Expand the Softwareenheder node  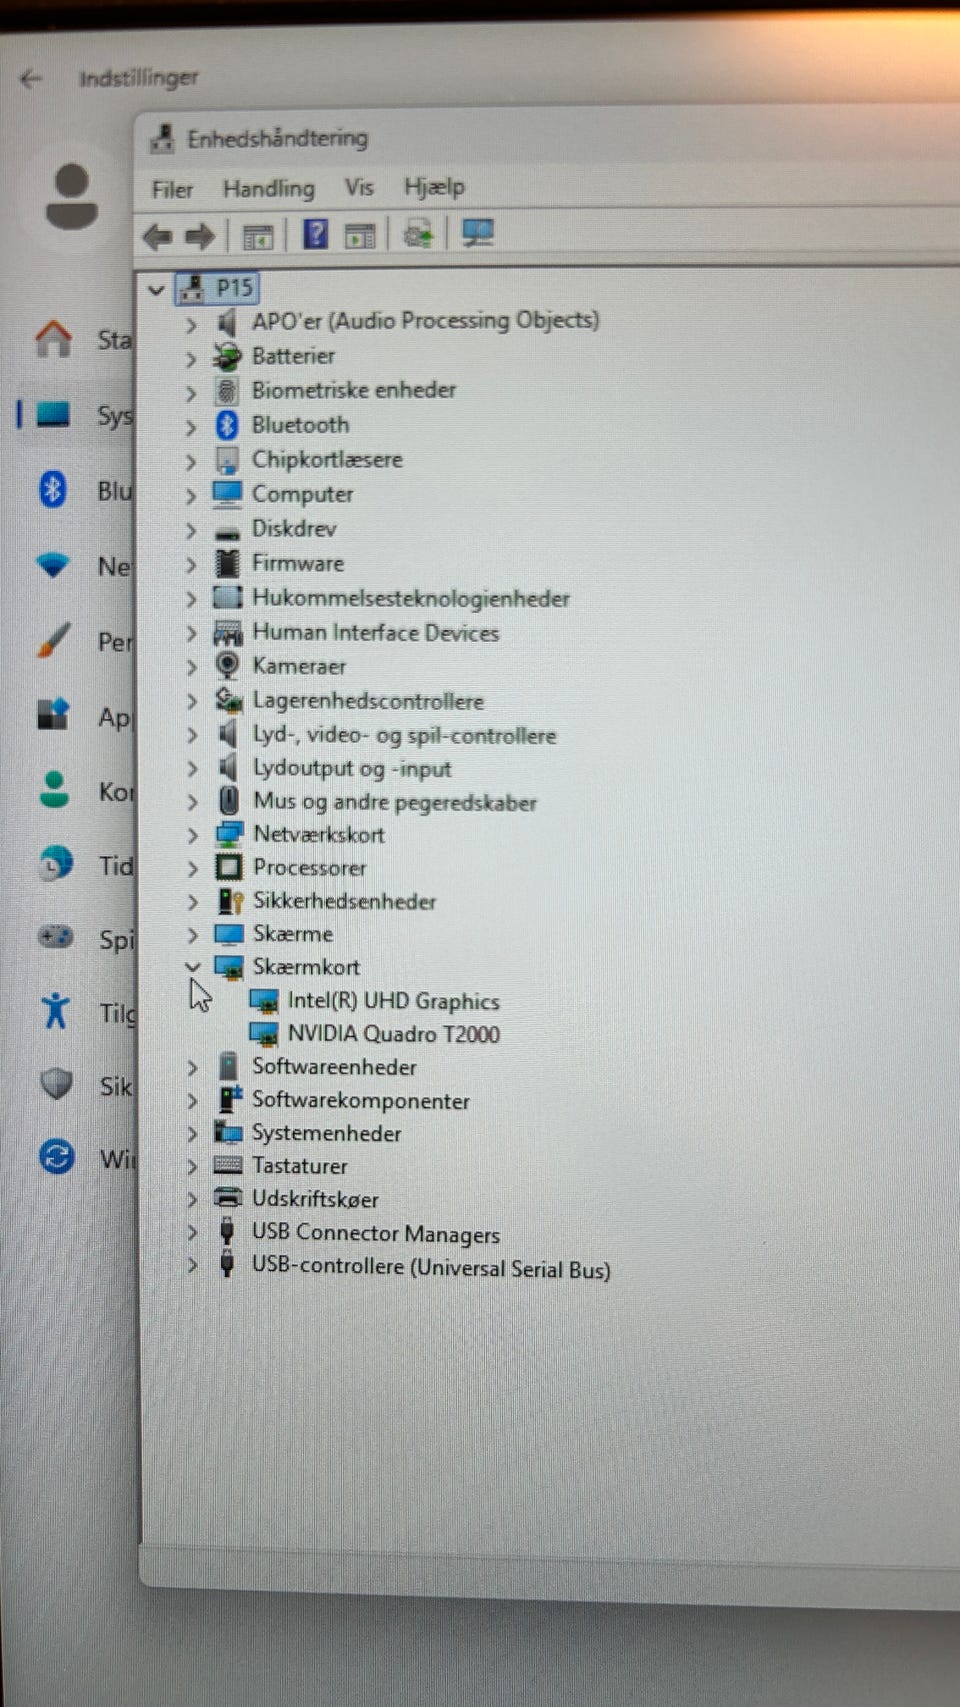(192, 1068)
